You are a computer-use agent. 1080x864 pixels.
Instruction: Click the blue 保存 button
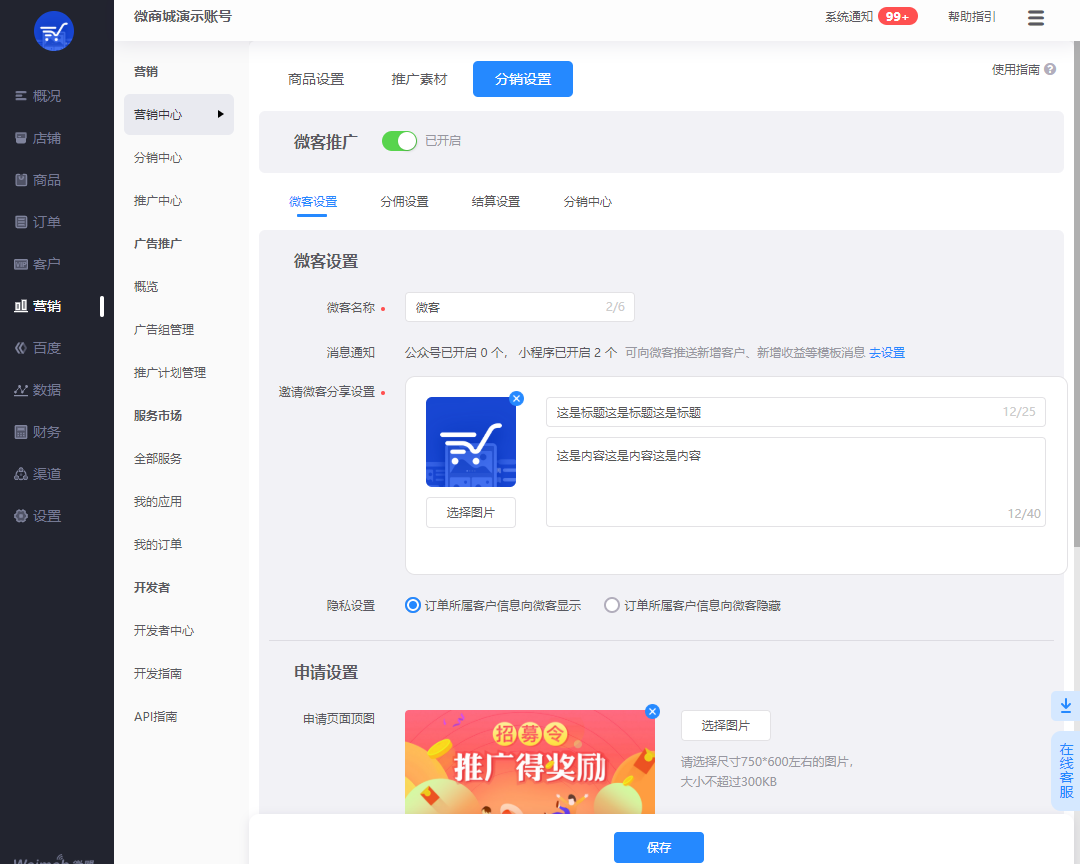(658, 847)
